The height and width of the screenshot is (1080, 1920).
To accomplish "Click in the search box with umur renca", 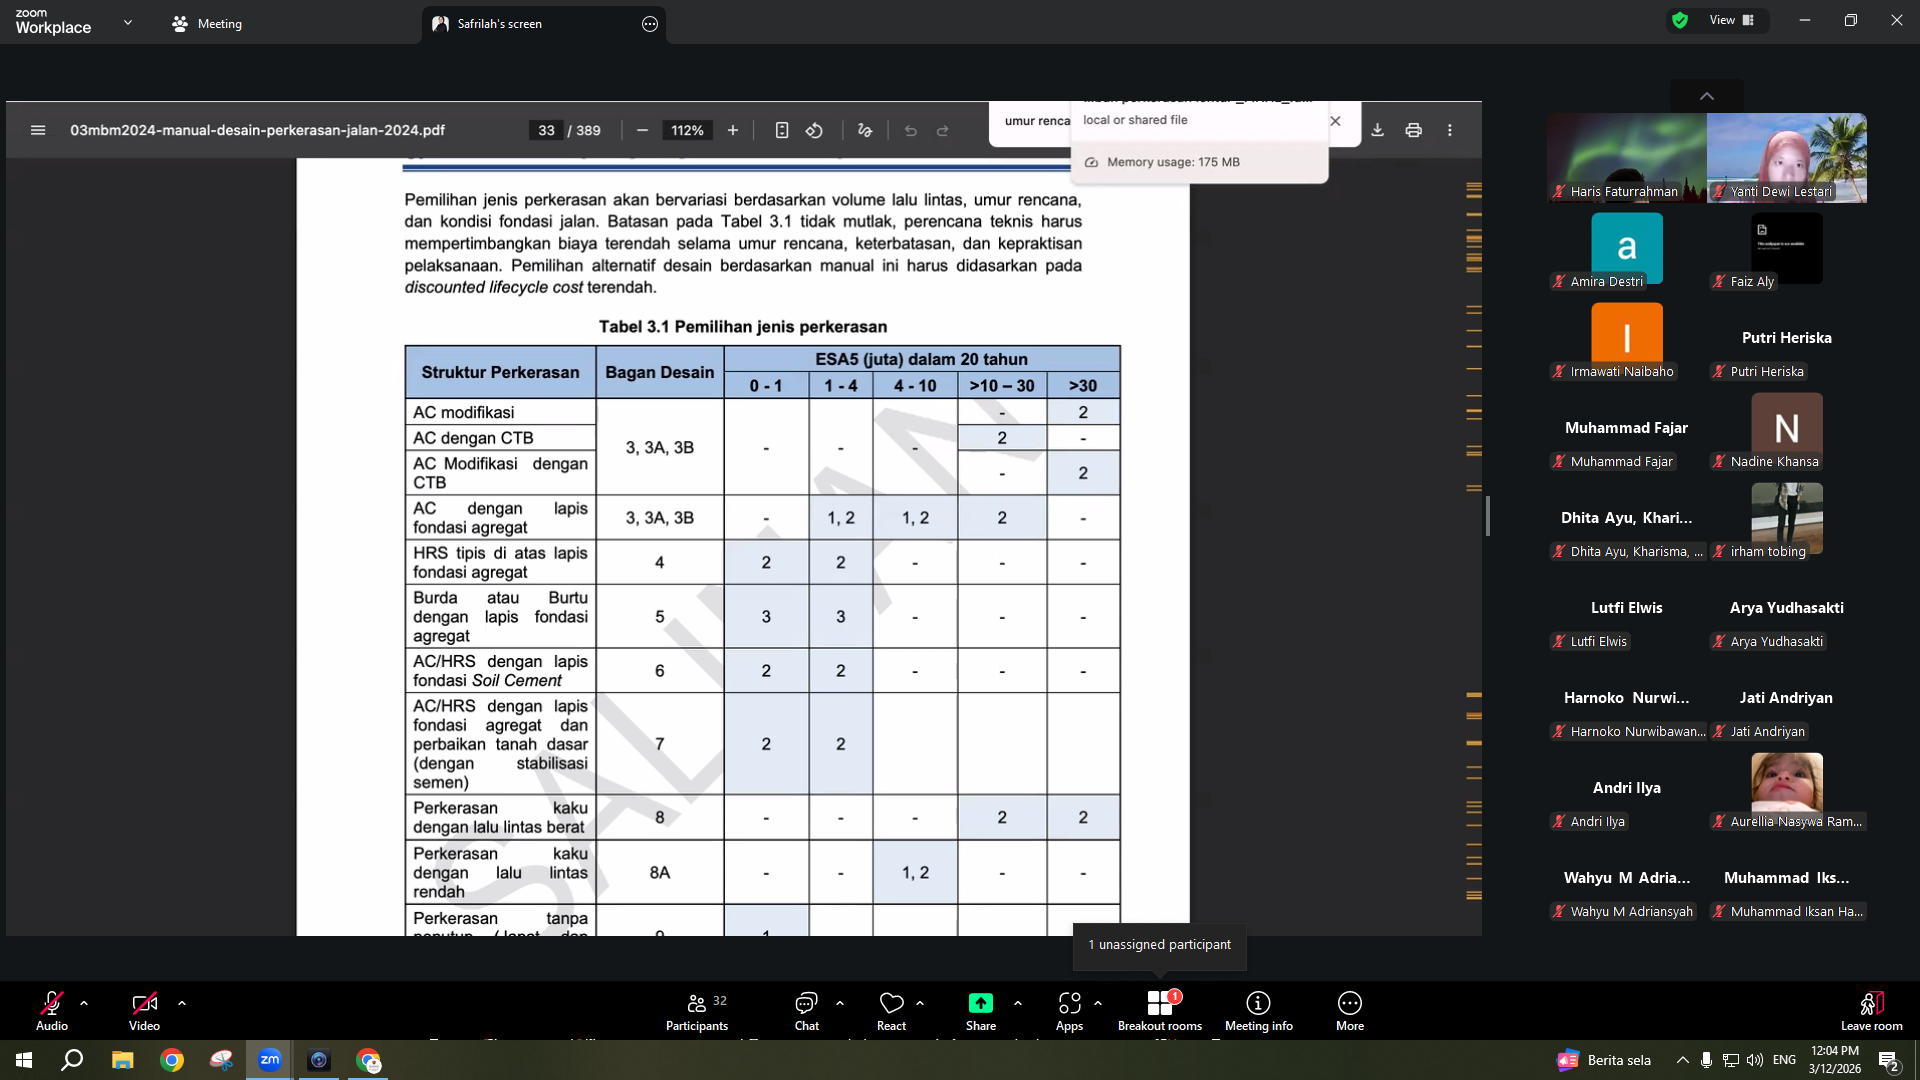I will [x=1036, y=121].
